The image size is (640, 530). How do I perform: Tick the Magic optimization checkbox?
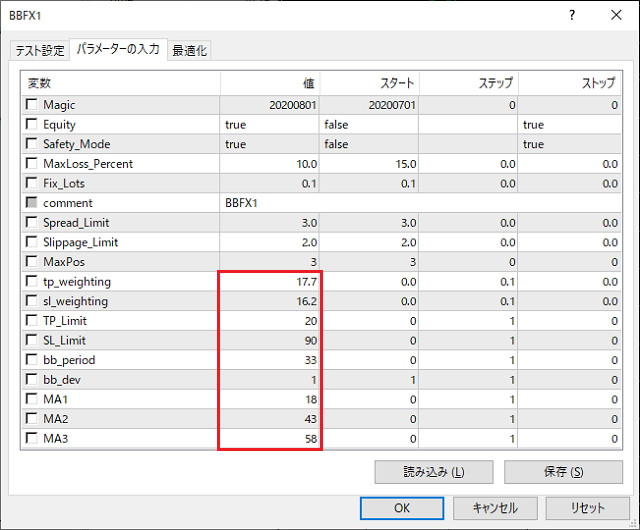(x=31, y=104)
